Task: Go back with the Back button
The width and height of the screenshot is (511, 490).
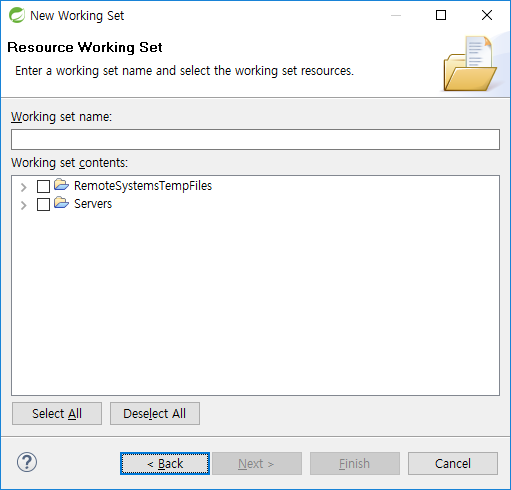Action: coord(165,463)
